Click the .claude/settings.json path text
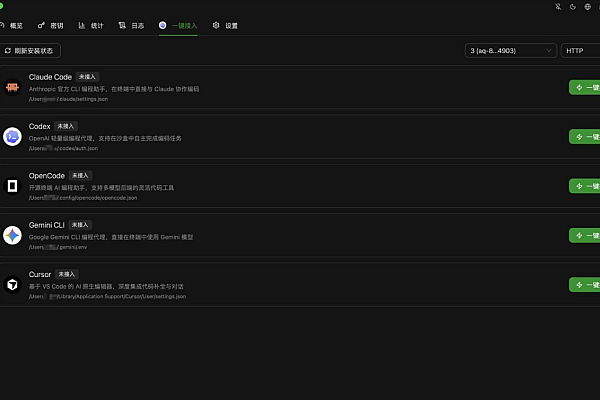Screen dimensions: 600x400 68,99
